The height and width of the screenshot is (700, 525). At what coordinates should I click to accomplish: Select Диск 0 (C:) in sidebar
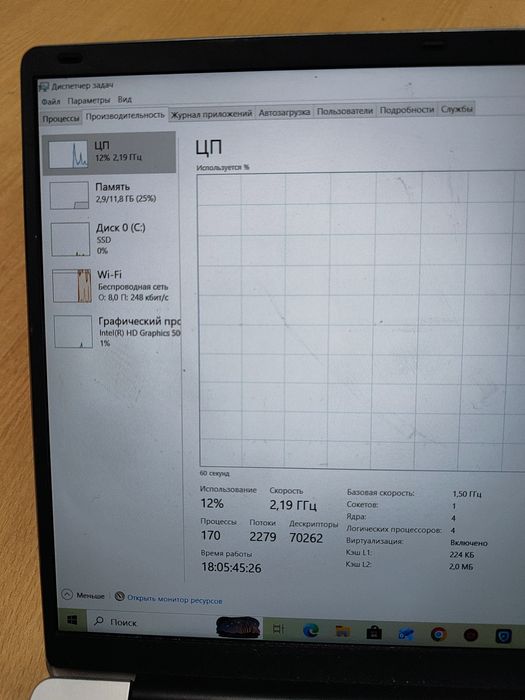pyautogui.click(x=111, y=239)
